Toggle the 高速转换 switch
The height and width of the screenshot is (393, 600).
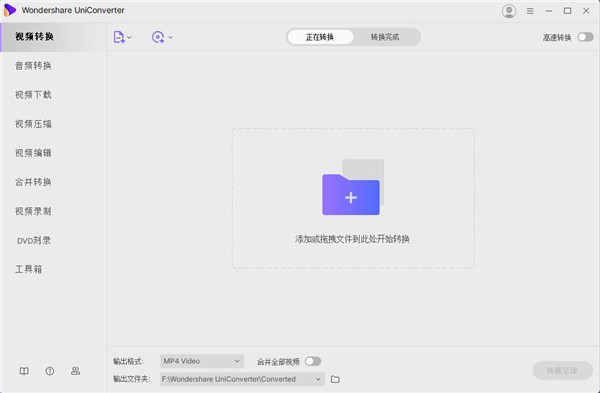click(585, 37)
